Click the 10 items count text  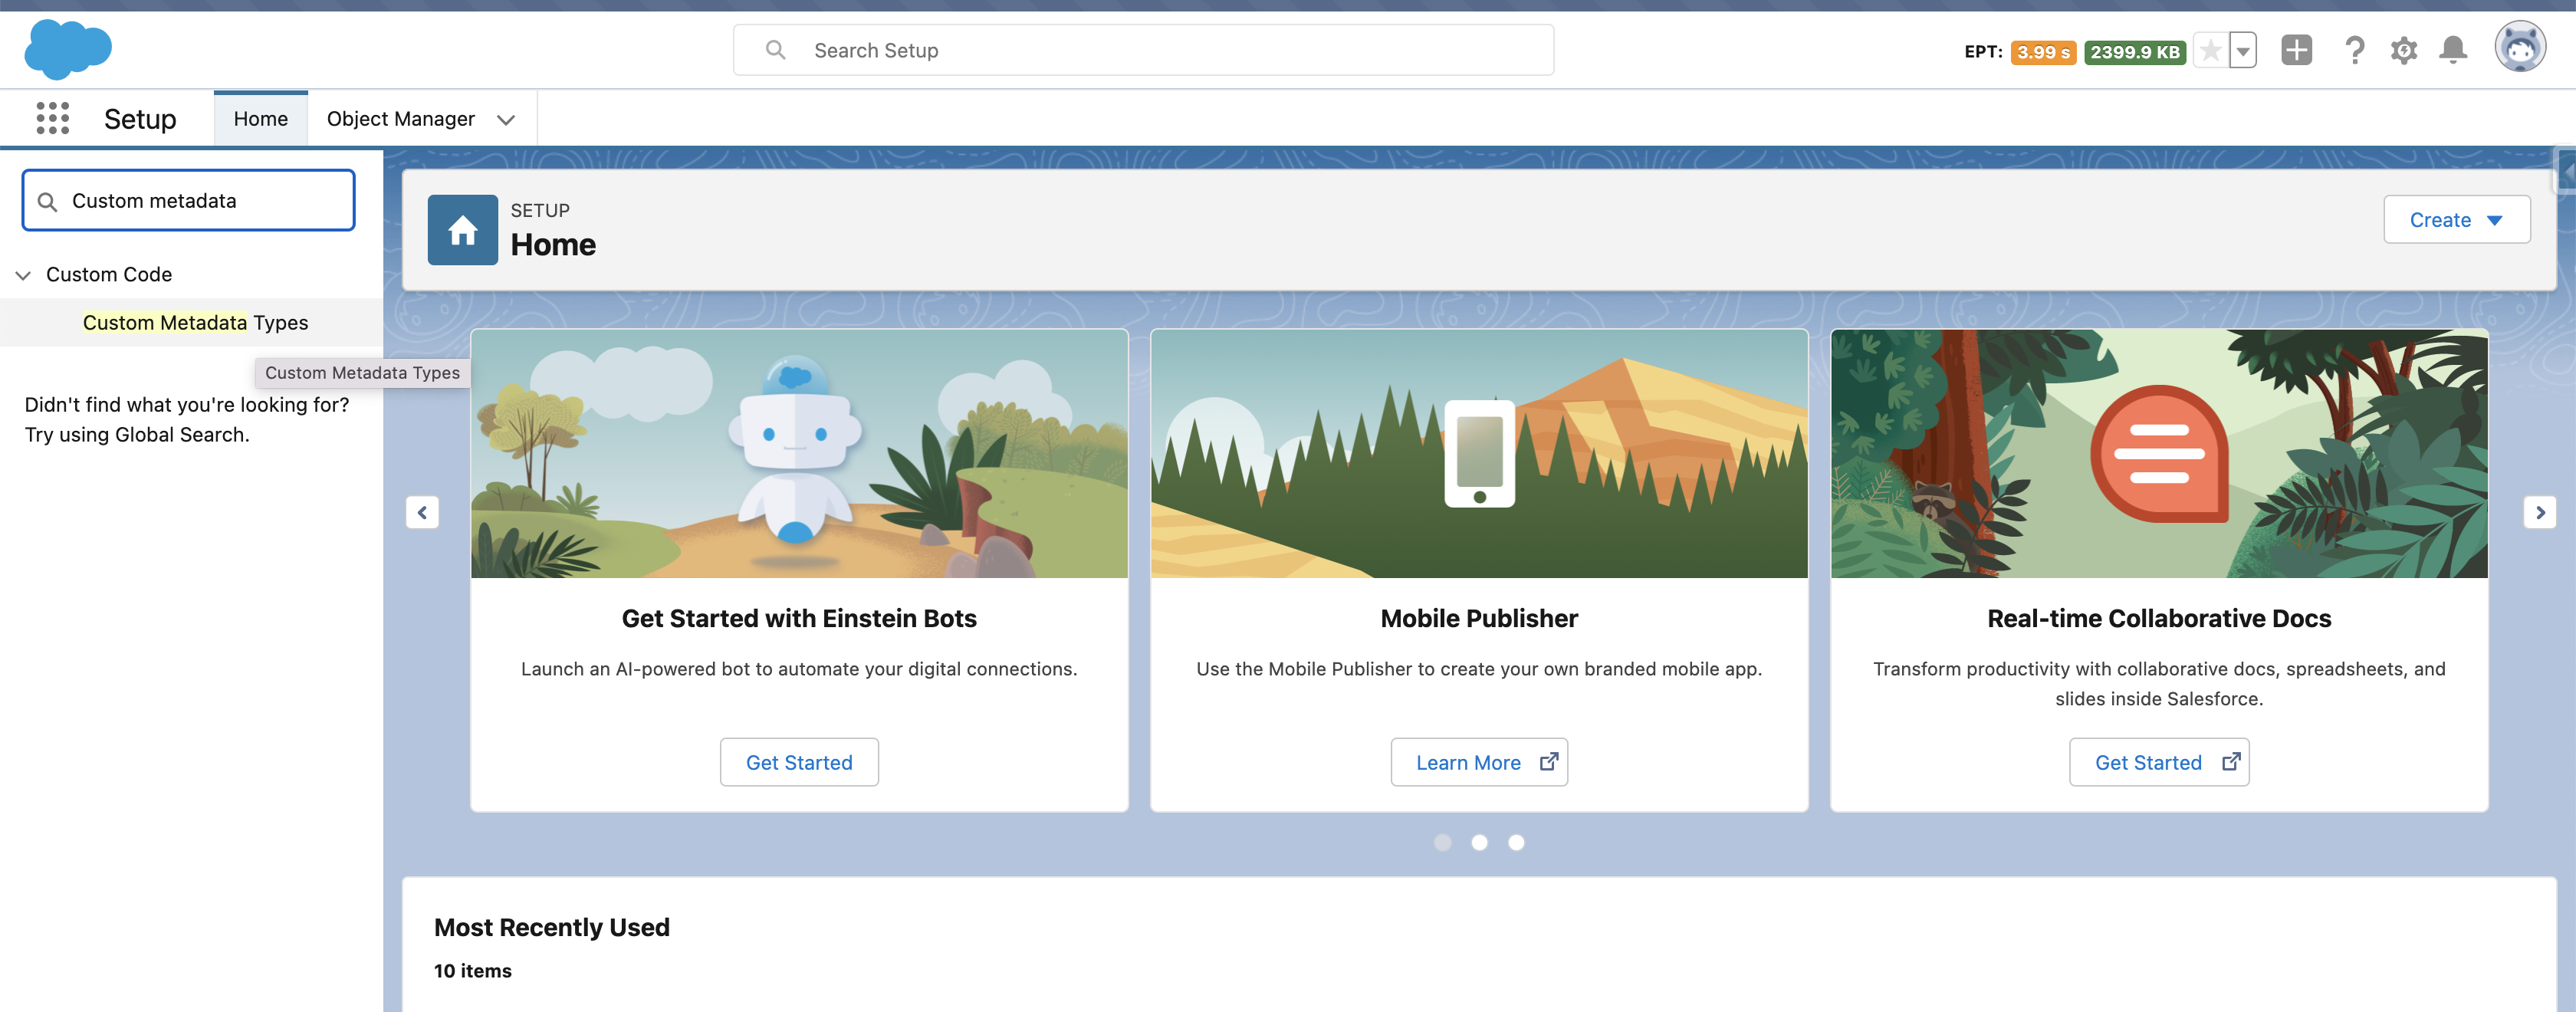tap(472, 970)
